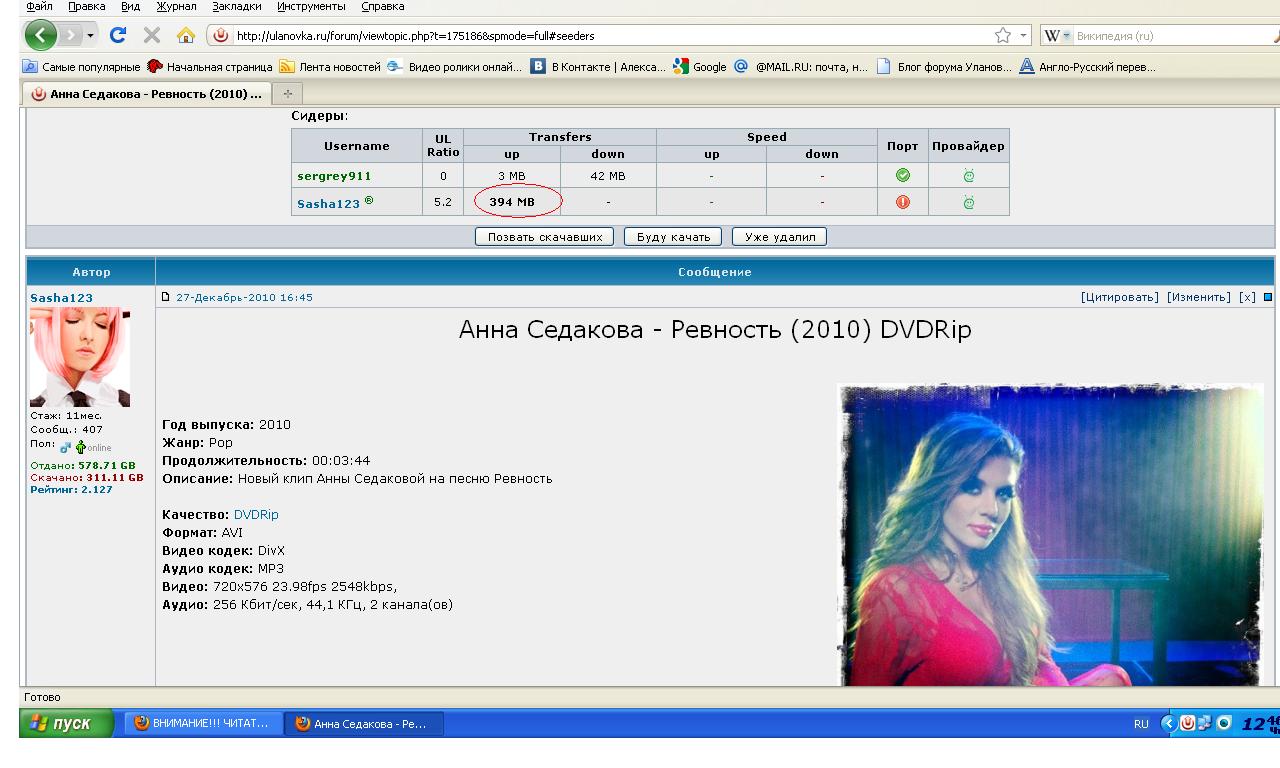Click the browser Back arrow button
The image size is (1280, 768).
pyautogui.click(x=41, y=36)
